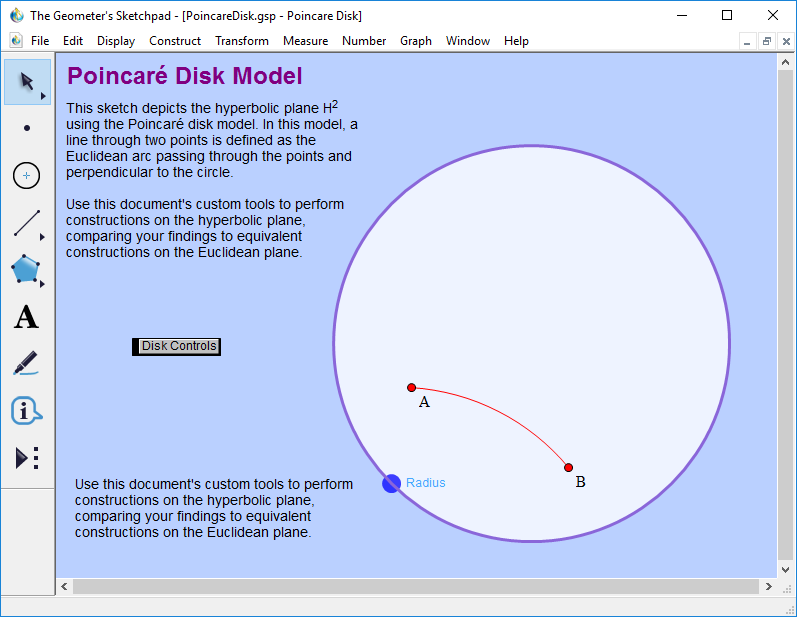Open the Measure menu

pos(305,41)
